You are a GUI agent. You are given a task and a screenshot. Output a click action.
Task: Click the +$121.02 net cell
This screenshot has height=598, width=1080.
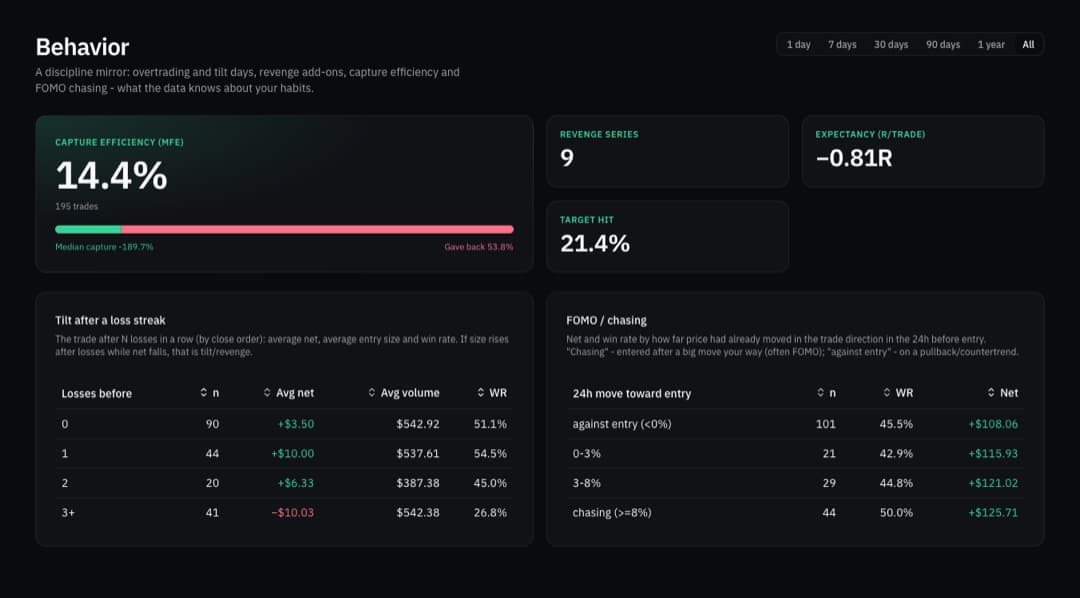pos(993,483)
